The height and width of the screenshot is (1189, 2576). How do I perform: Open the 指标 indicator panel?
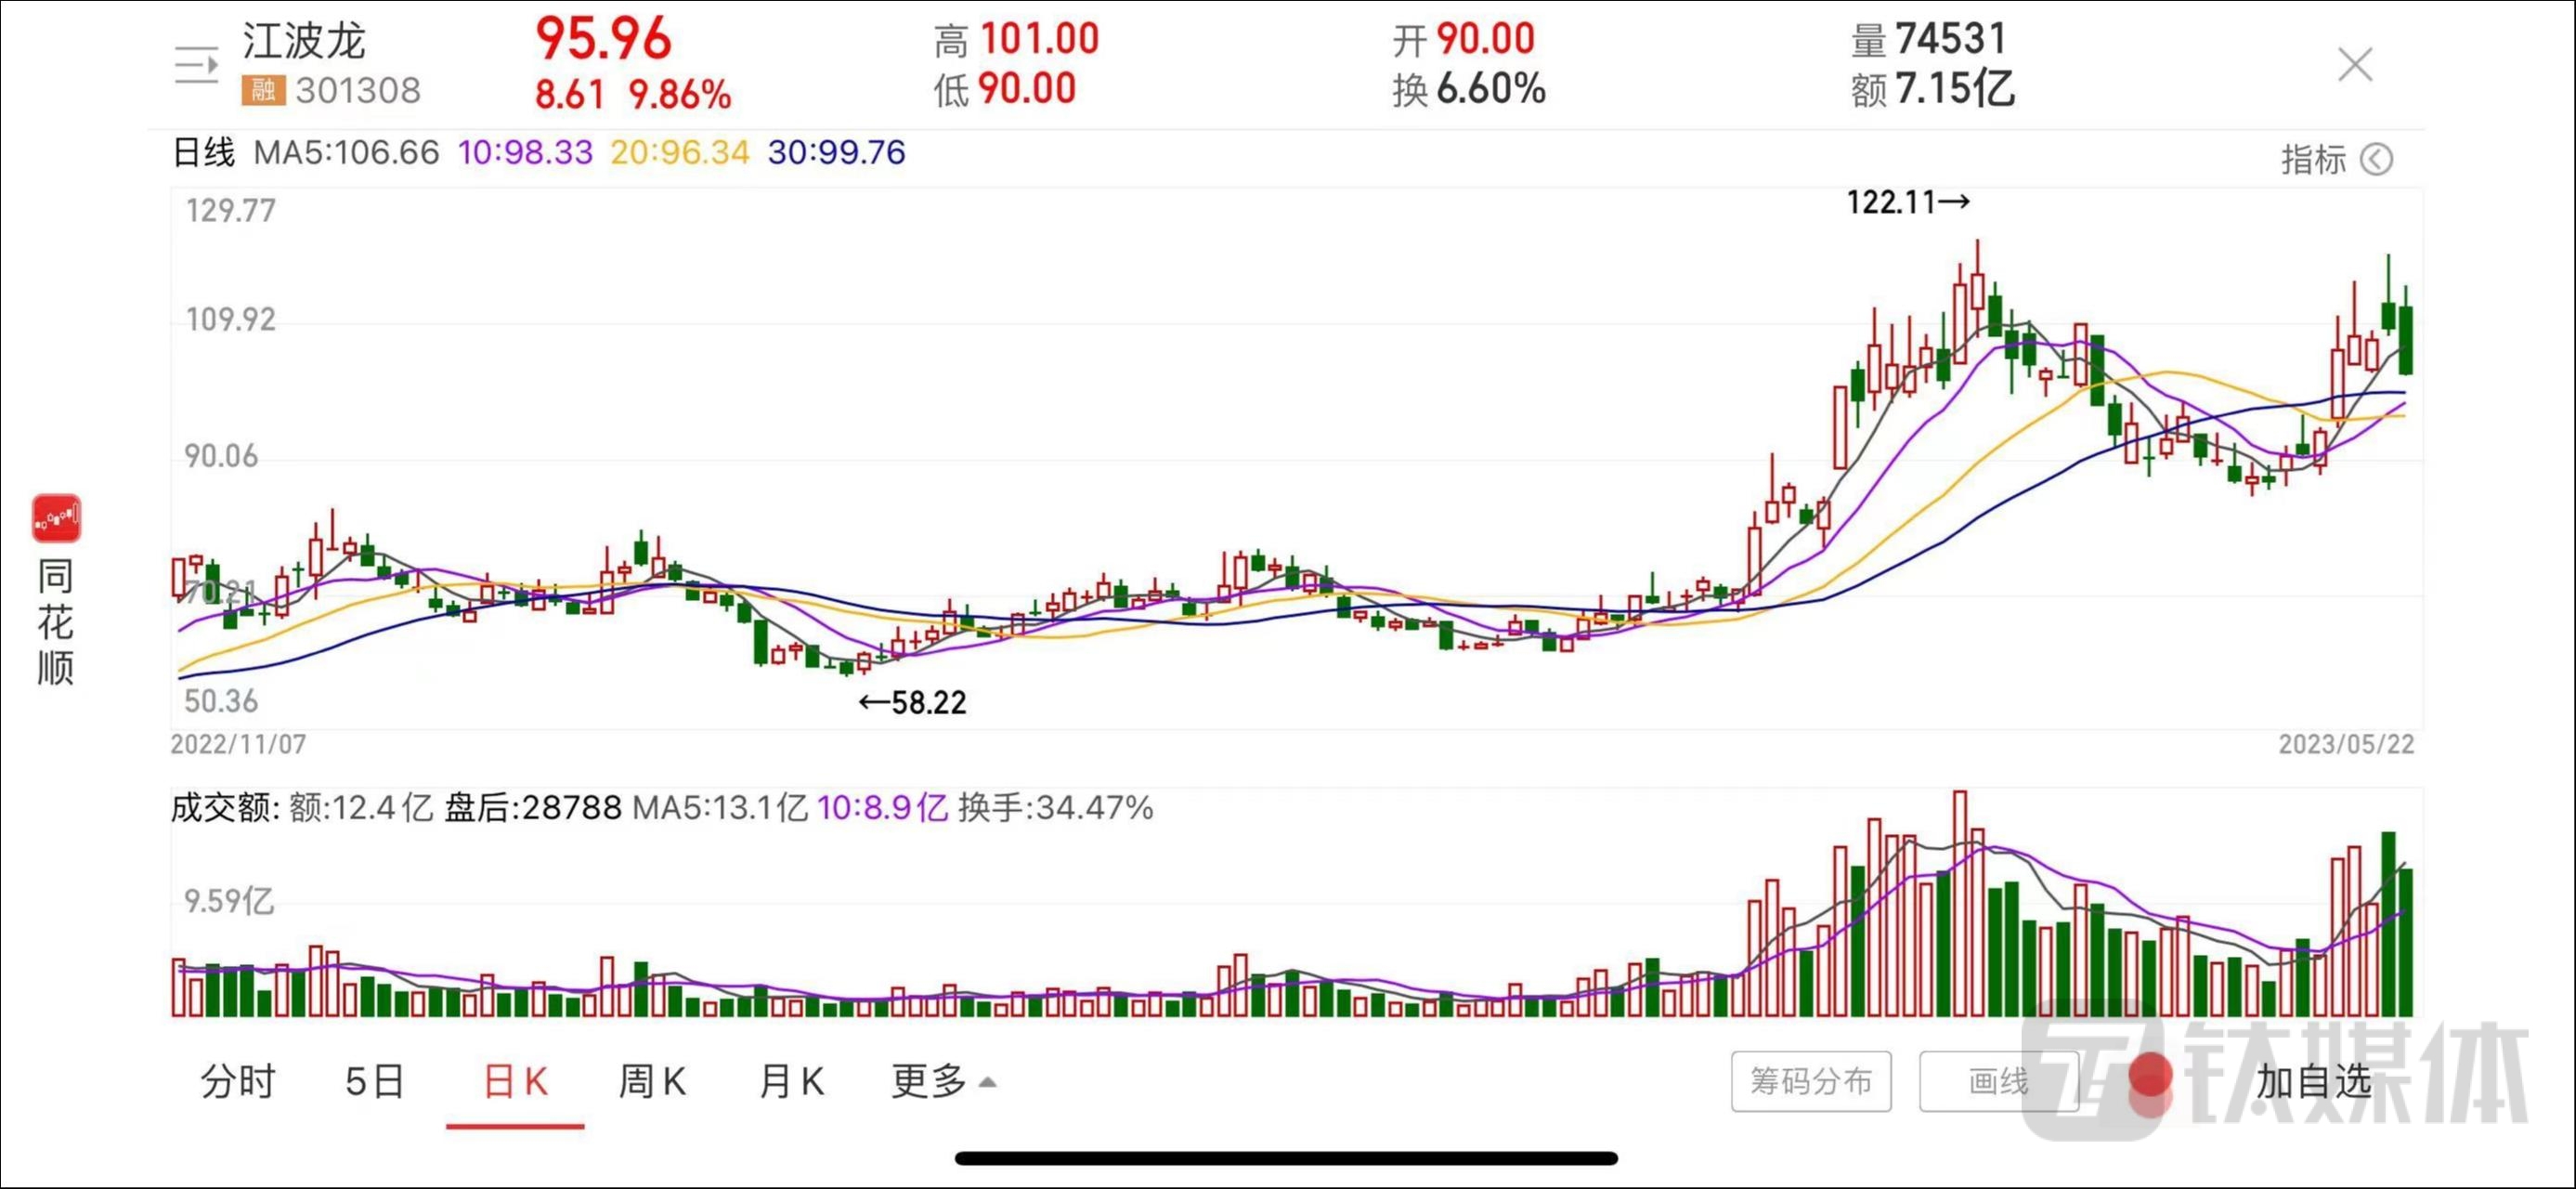2312,159
